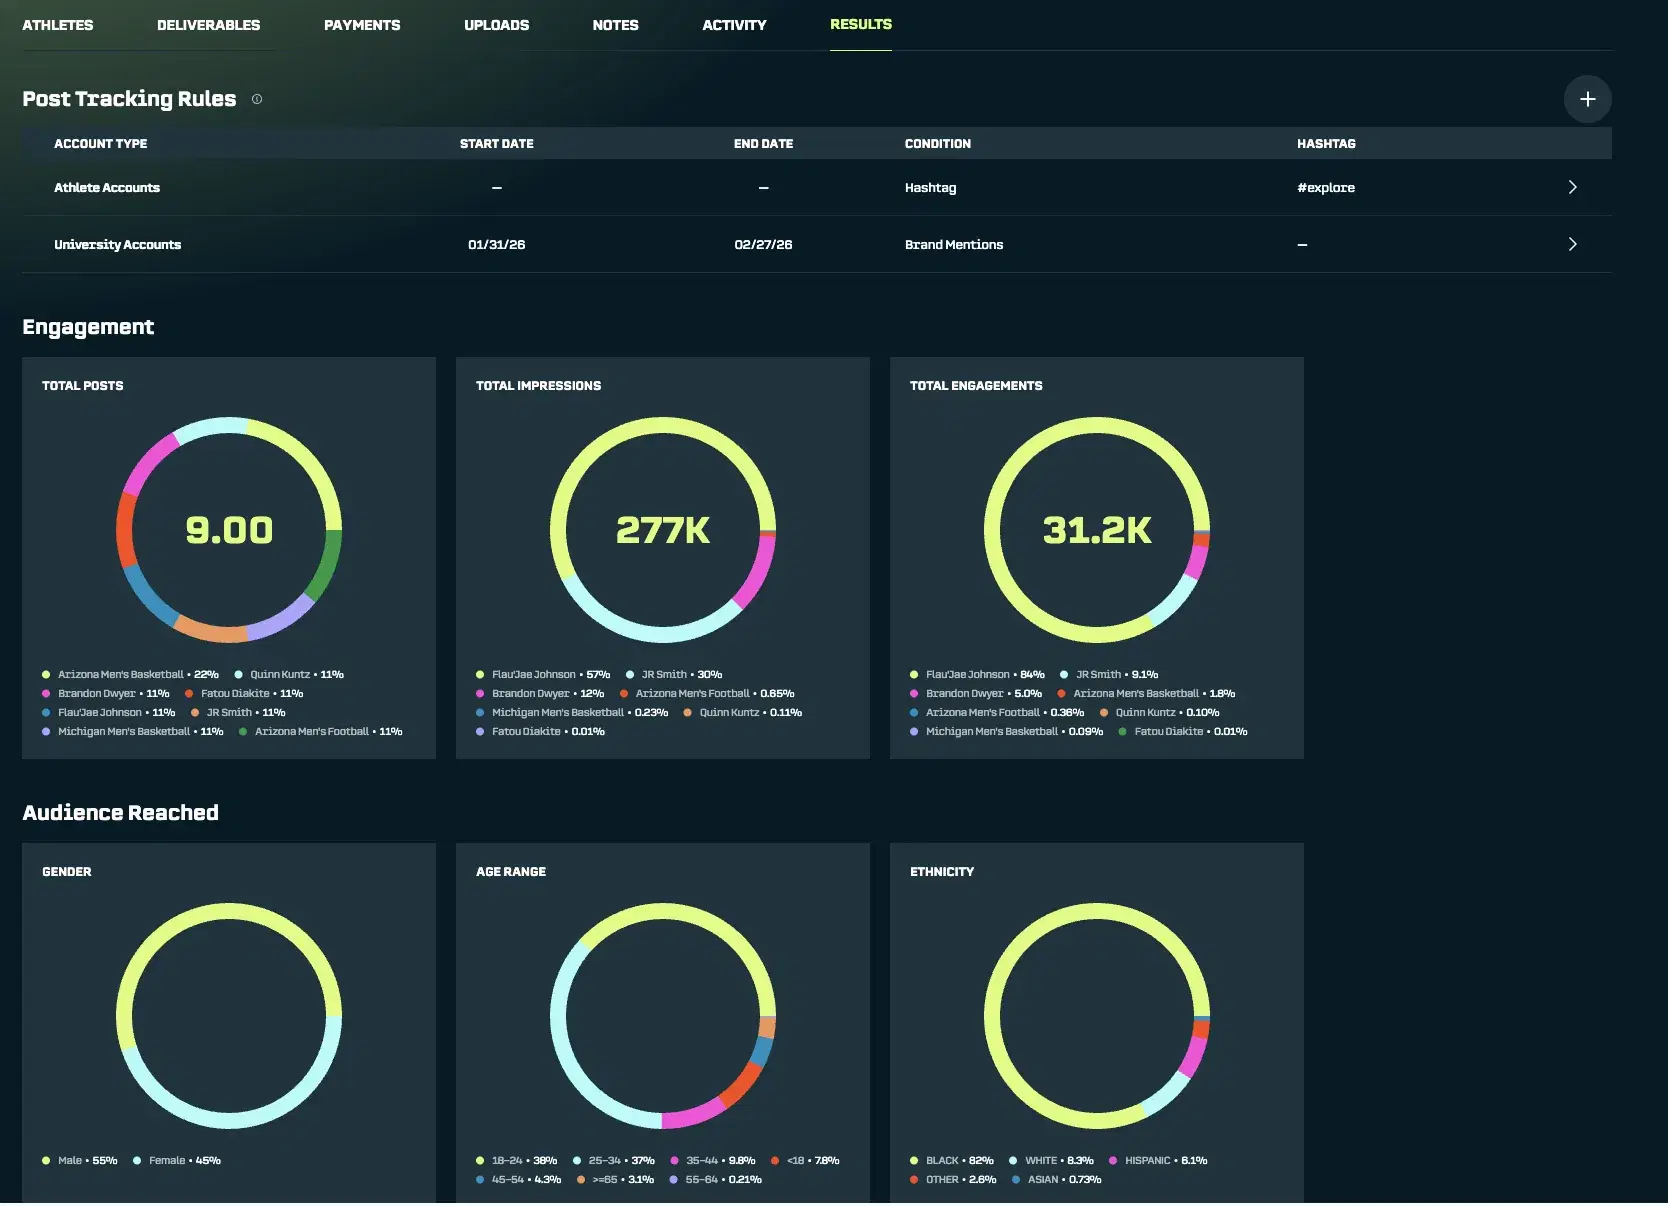Open the Uploads tab
The width and height of the screenshot is (1668, 1206).
[x=496, y=25]
